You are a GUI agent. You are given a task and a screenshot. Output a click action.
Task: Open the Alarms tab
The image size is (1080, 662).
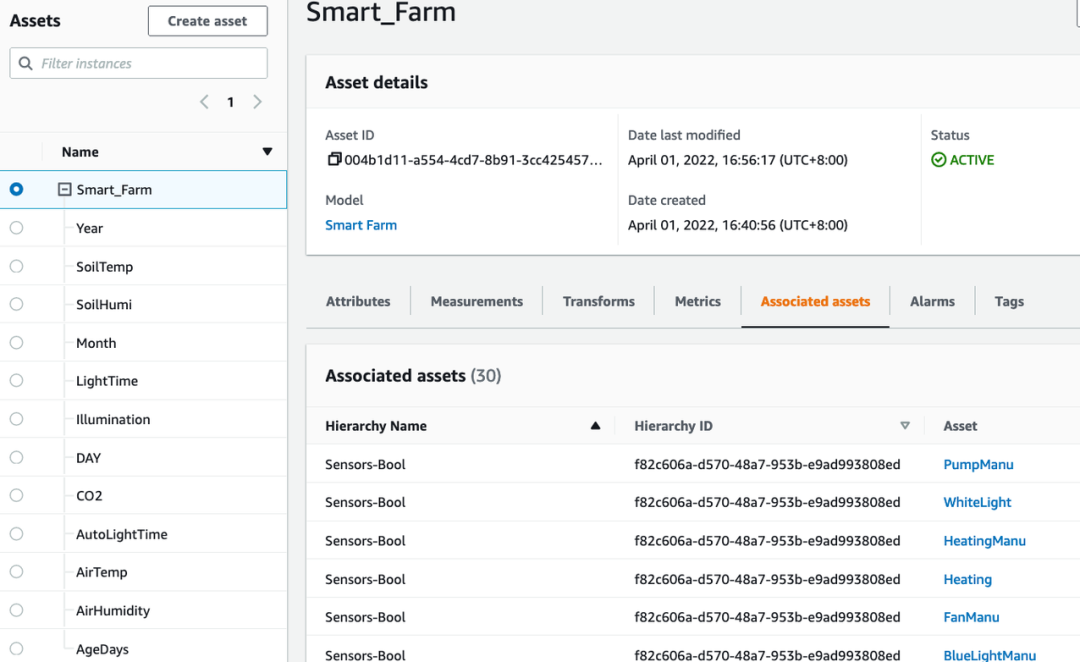point(932,301)
